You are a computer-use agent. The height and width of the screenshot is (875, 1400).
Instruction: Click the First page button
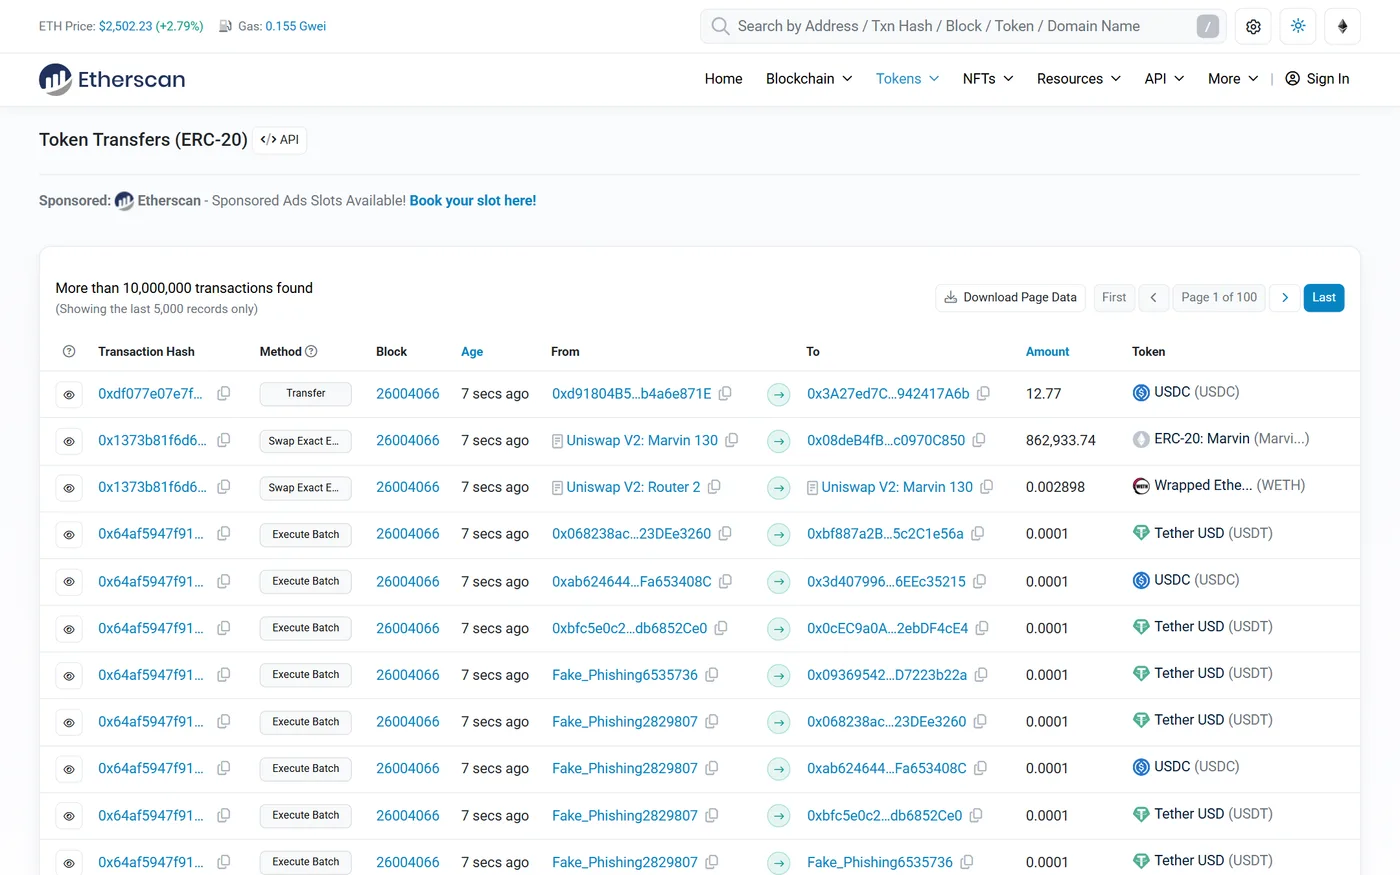1114,298
